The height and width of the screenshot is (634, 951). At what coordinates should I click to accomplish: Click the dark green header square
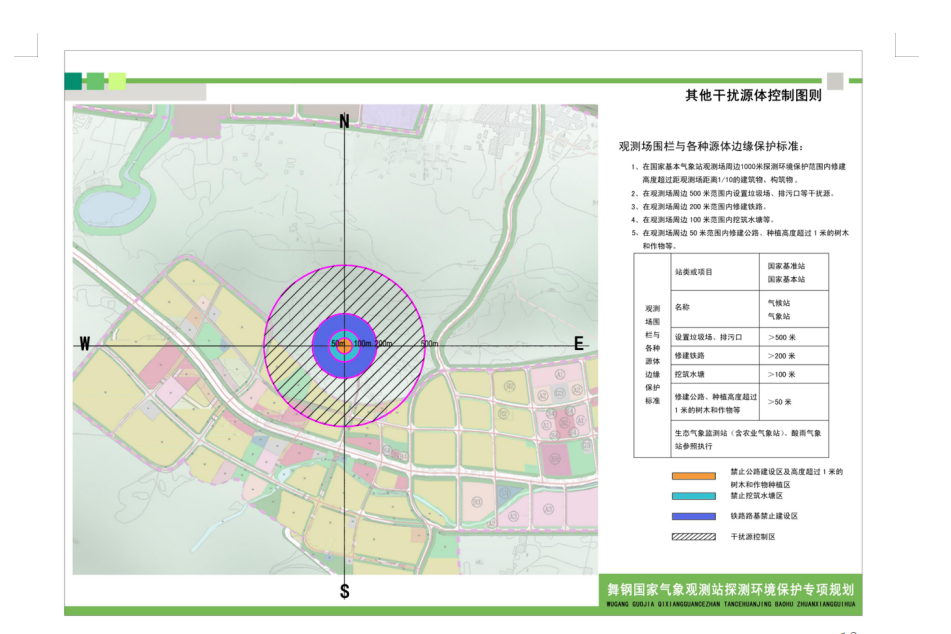pyautogui.click(x=73, y=81)
